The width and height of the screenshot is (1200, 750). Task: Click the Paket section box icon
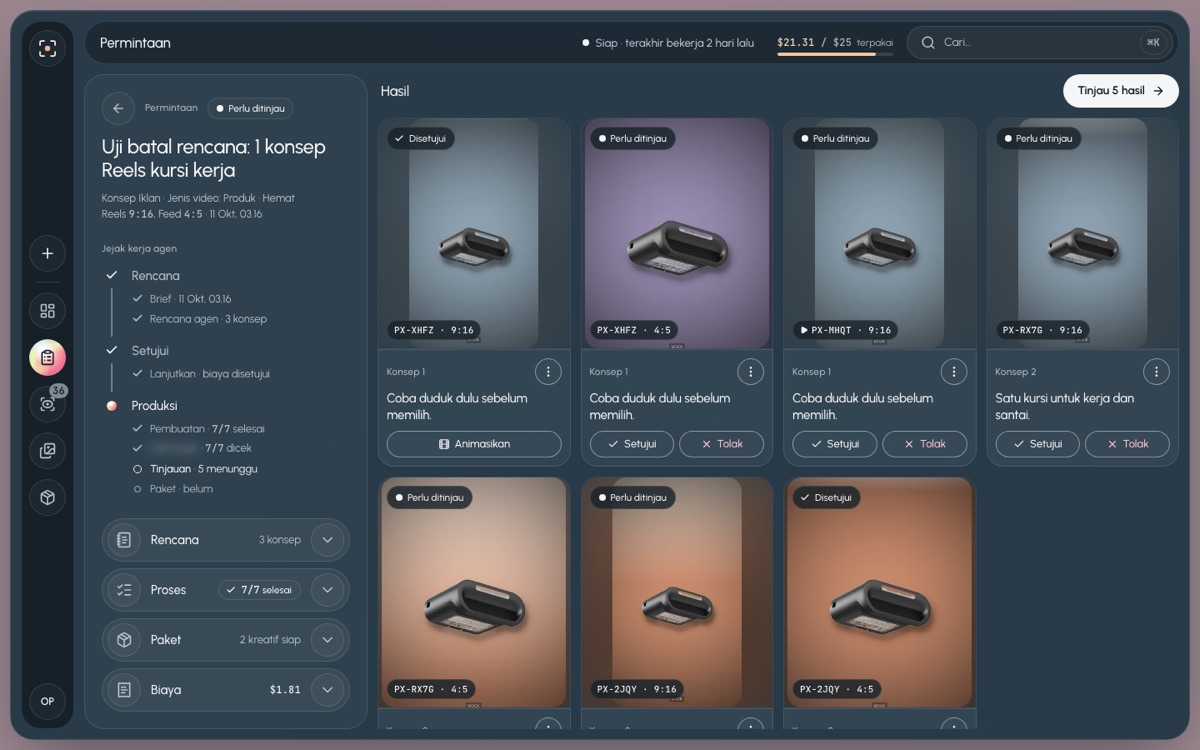pyautogui.click(x=124, y=640)
